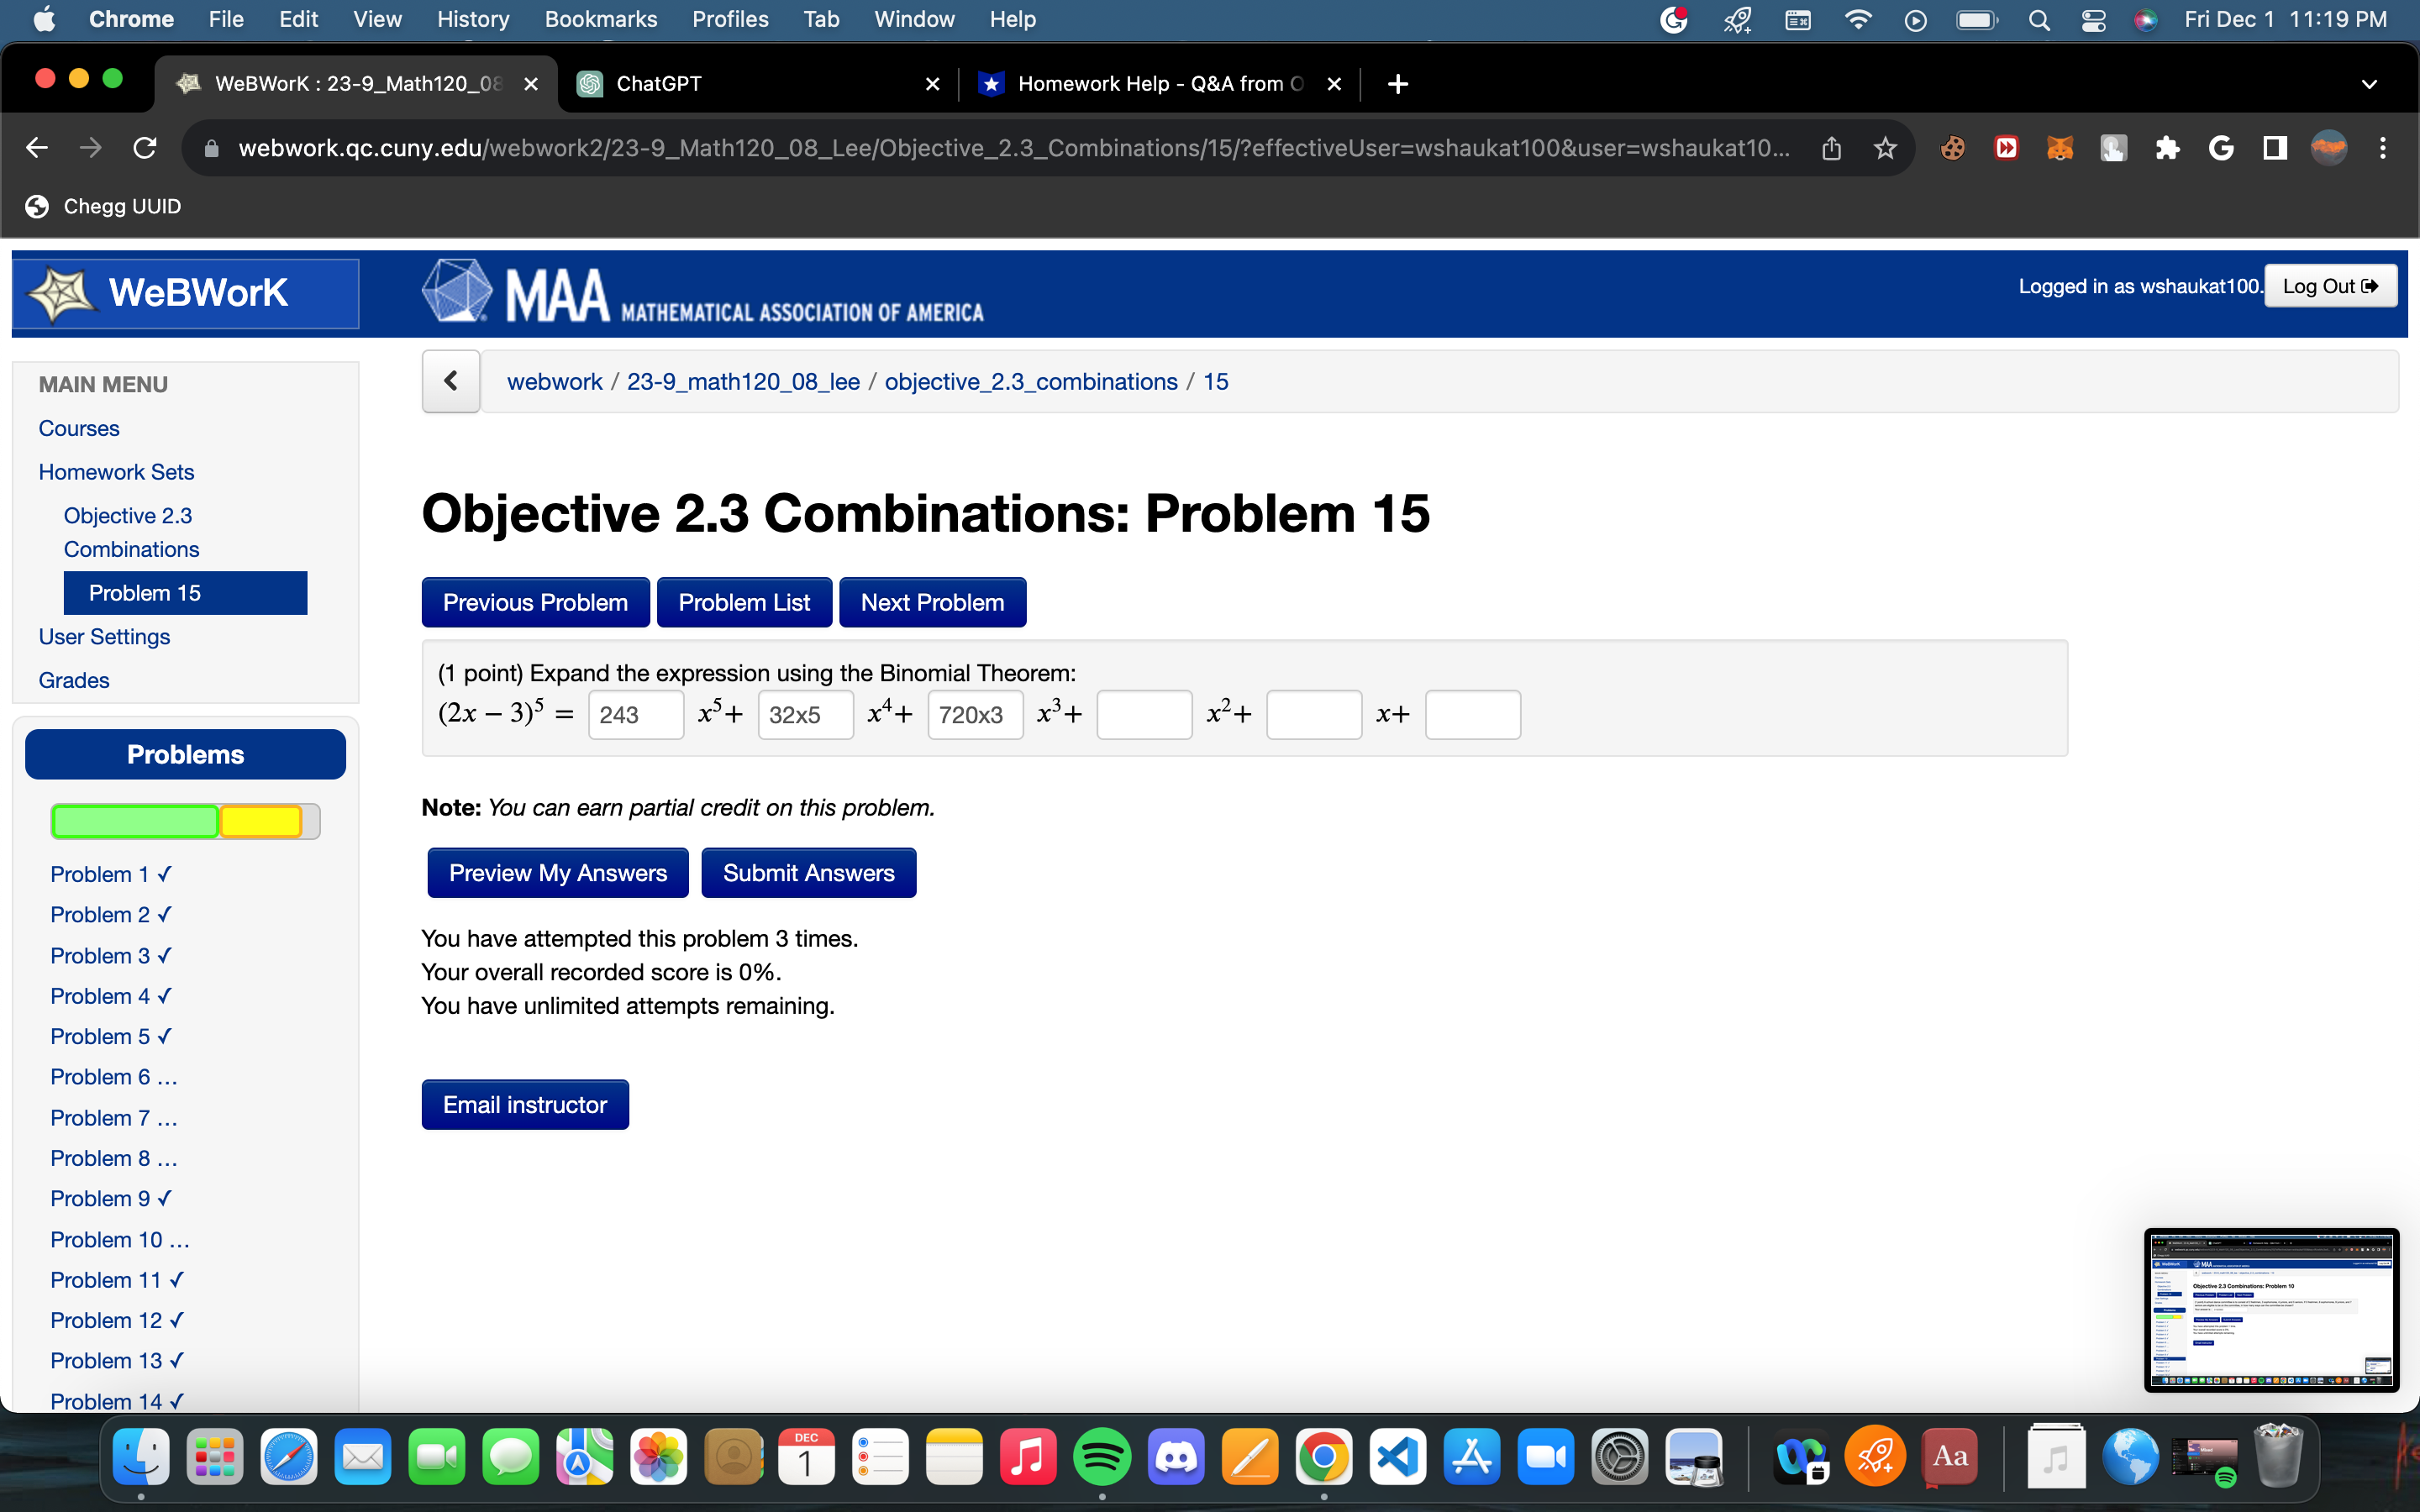This screenshot has height=1512, width=2420.
Task: Toggle the bookmark star for this page
Action: [1884, 147]
